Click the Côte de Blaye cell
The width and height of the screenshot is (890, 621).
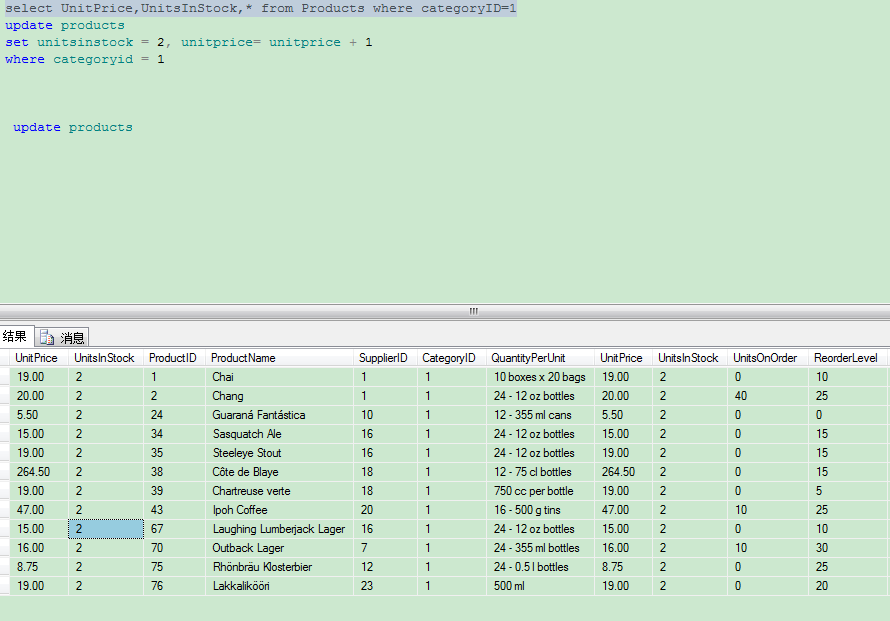pos(279,472)
